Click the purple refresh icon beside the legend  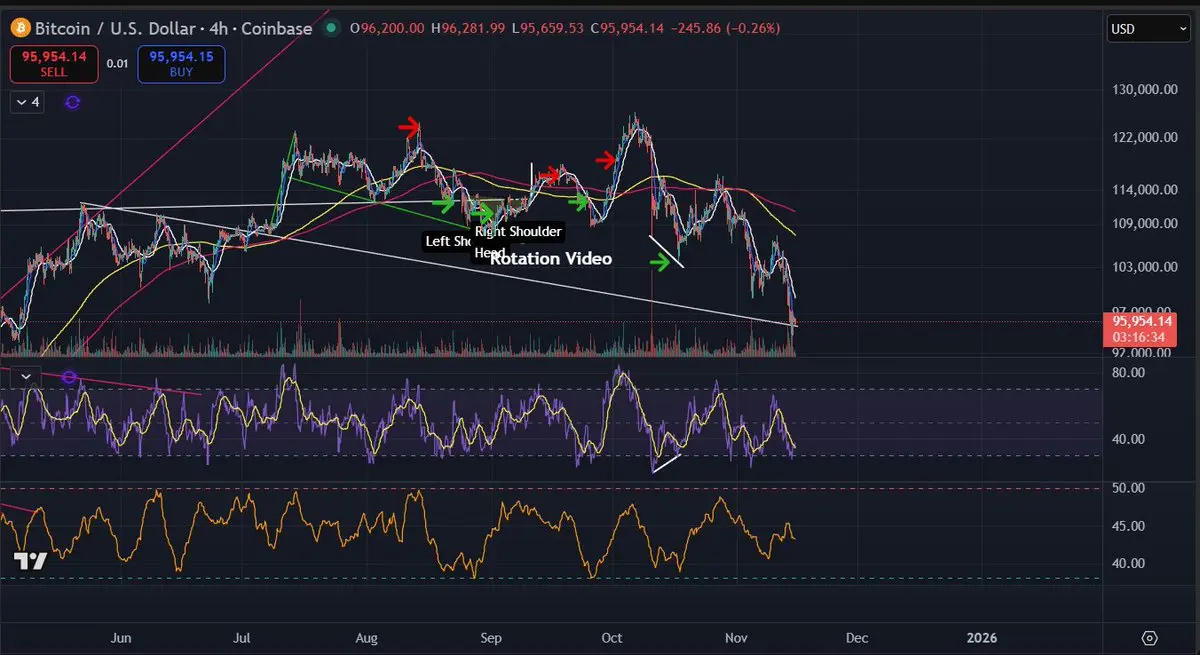point(72,102)
